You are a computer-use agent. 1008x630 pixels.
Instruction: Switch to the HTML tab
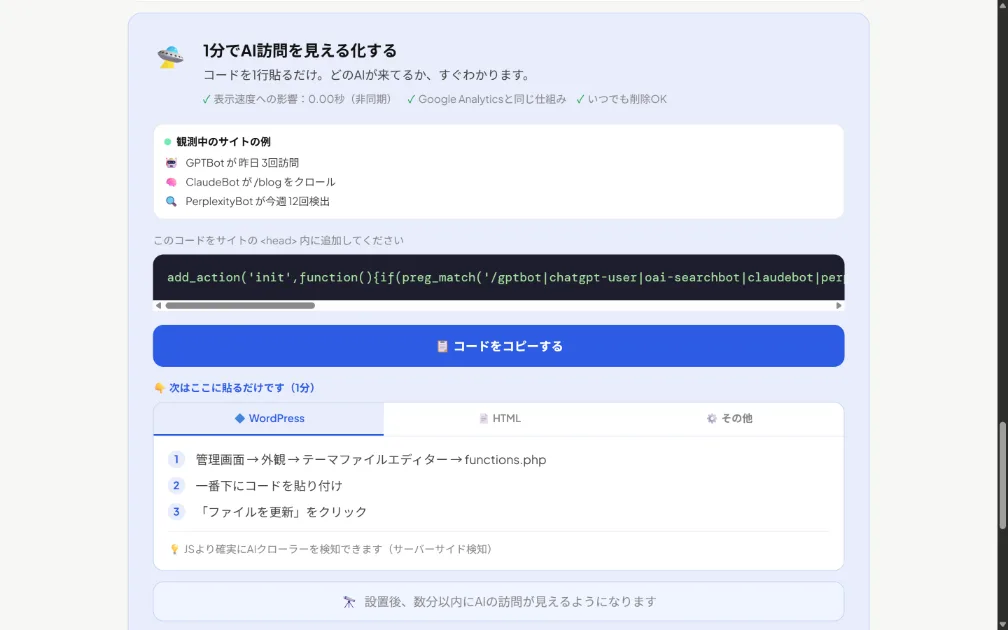500,418
